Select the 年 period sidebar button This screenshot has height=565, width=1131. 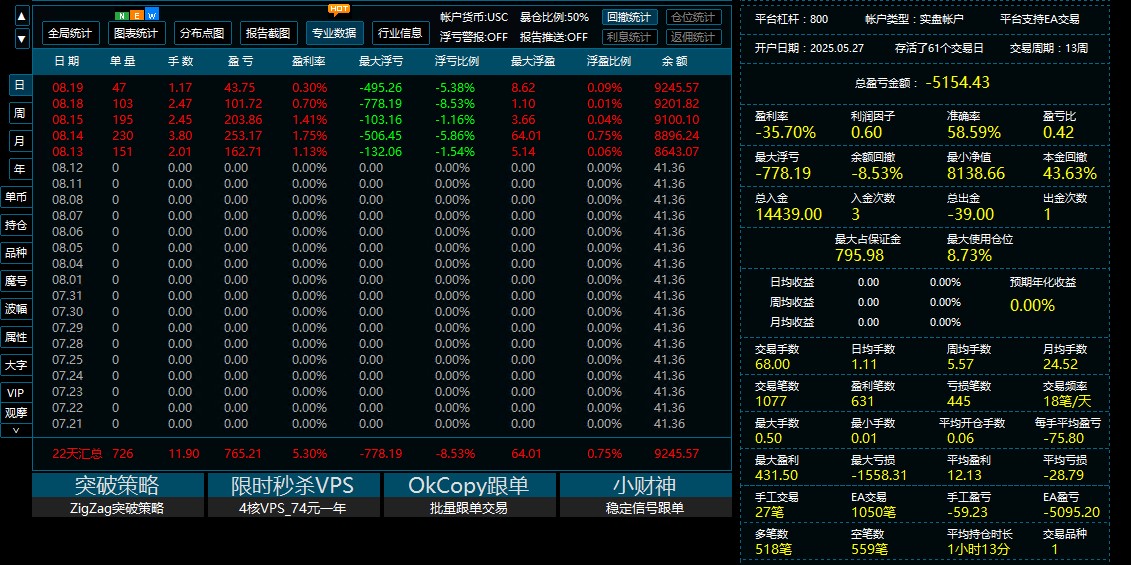click(x=20, y=169)
